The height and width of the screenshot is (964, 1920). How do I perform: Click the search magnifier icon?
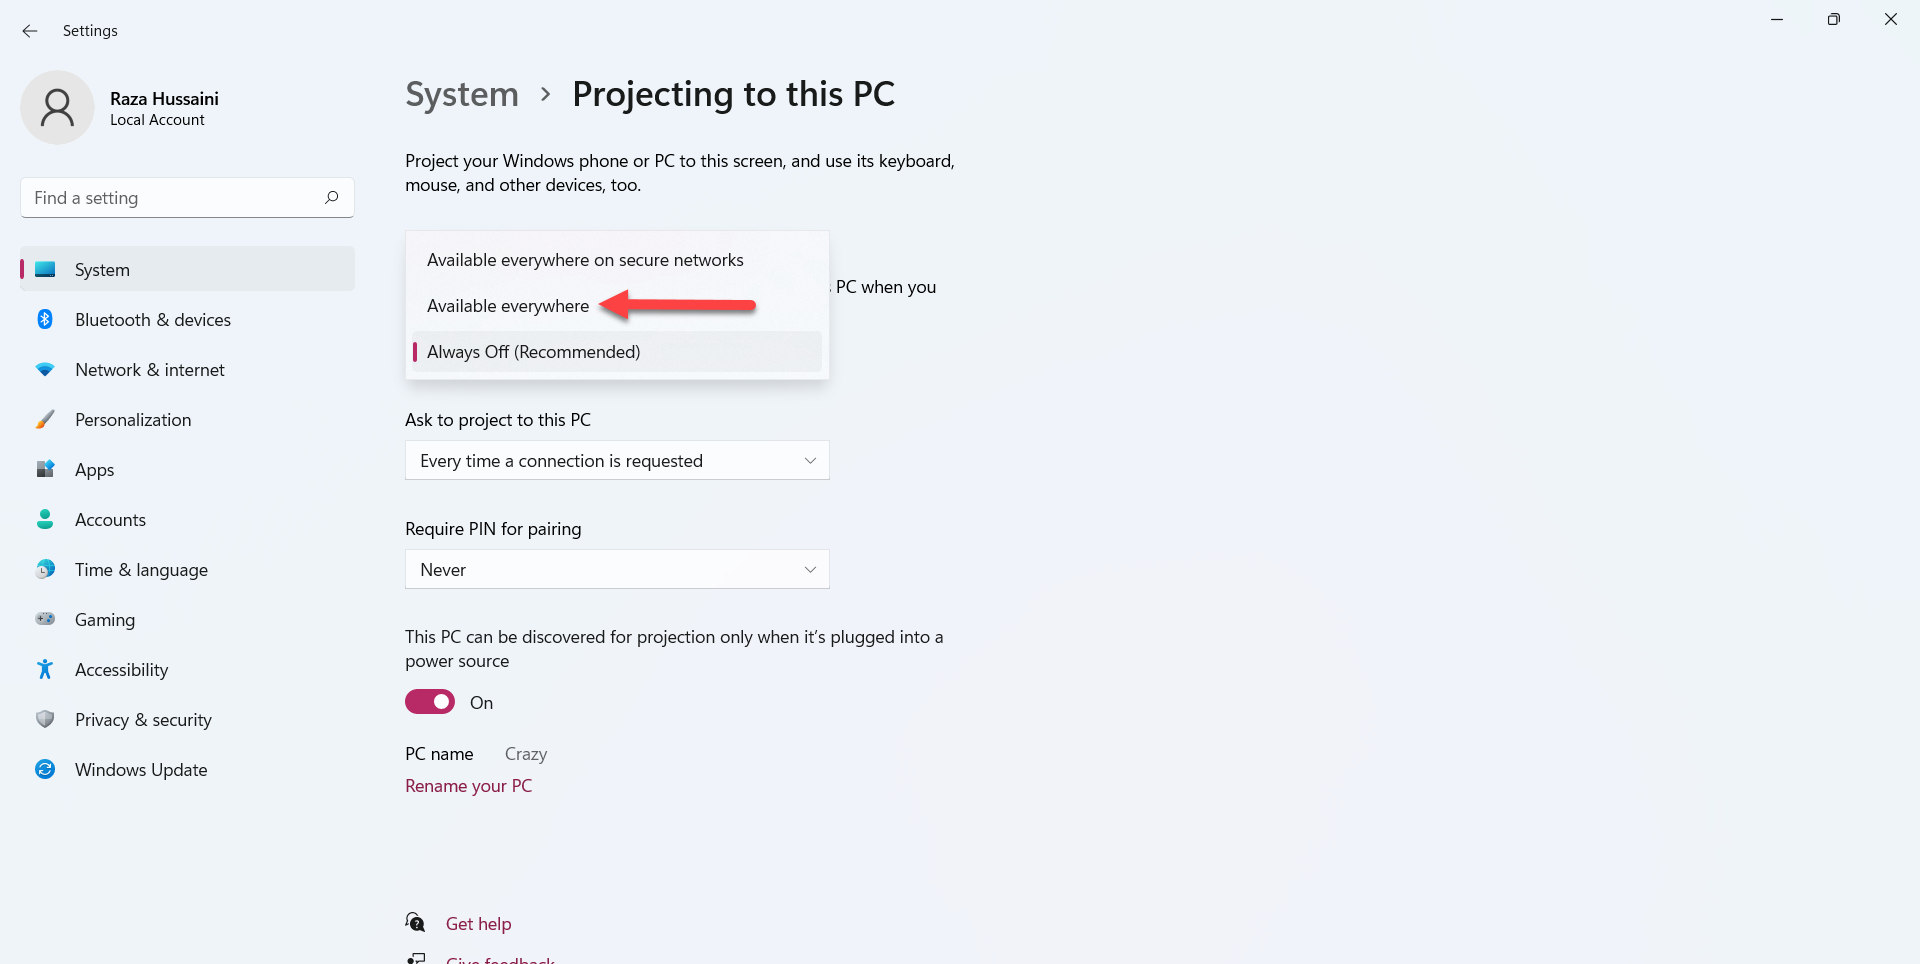tap(331, 198)
